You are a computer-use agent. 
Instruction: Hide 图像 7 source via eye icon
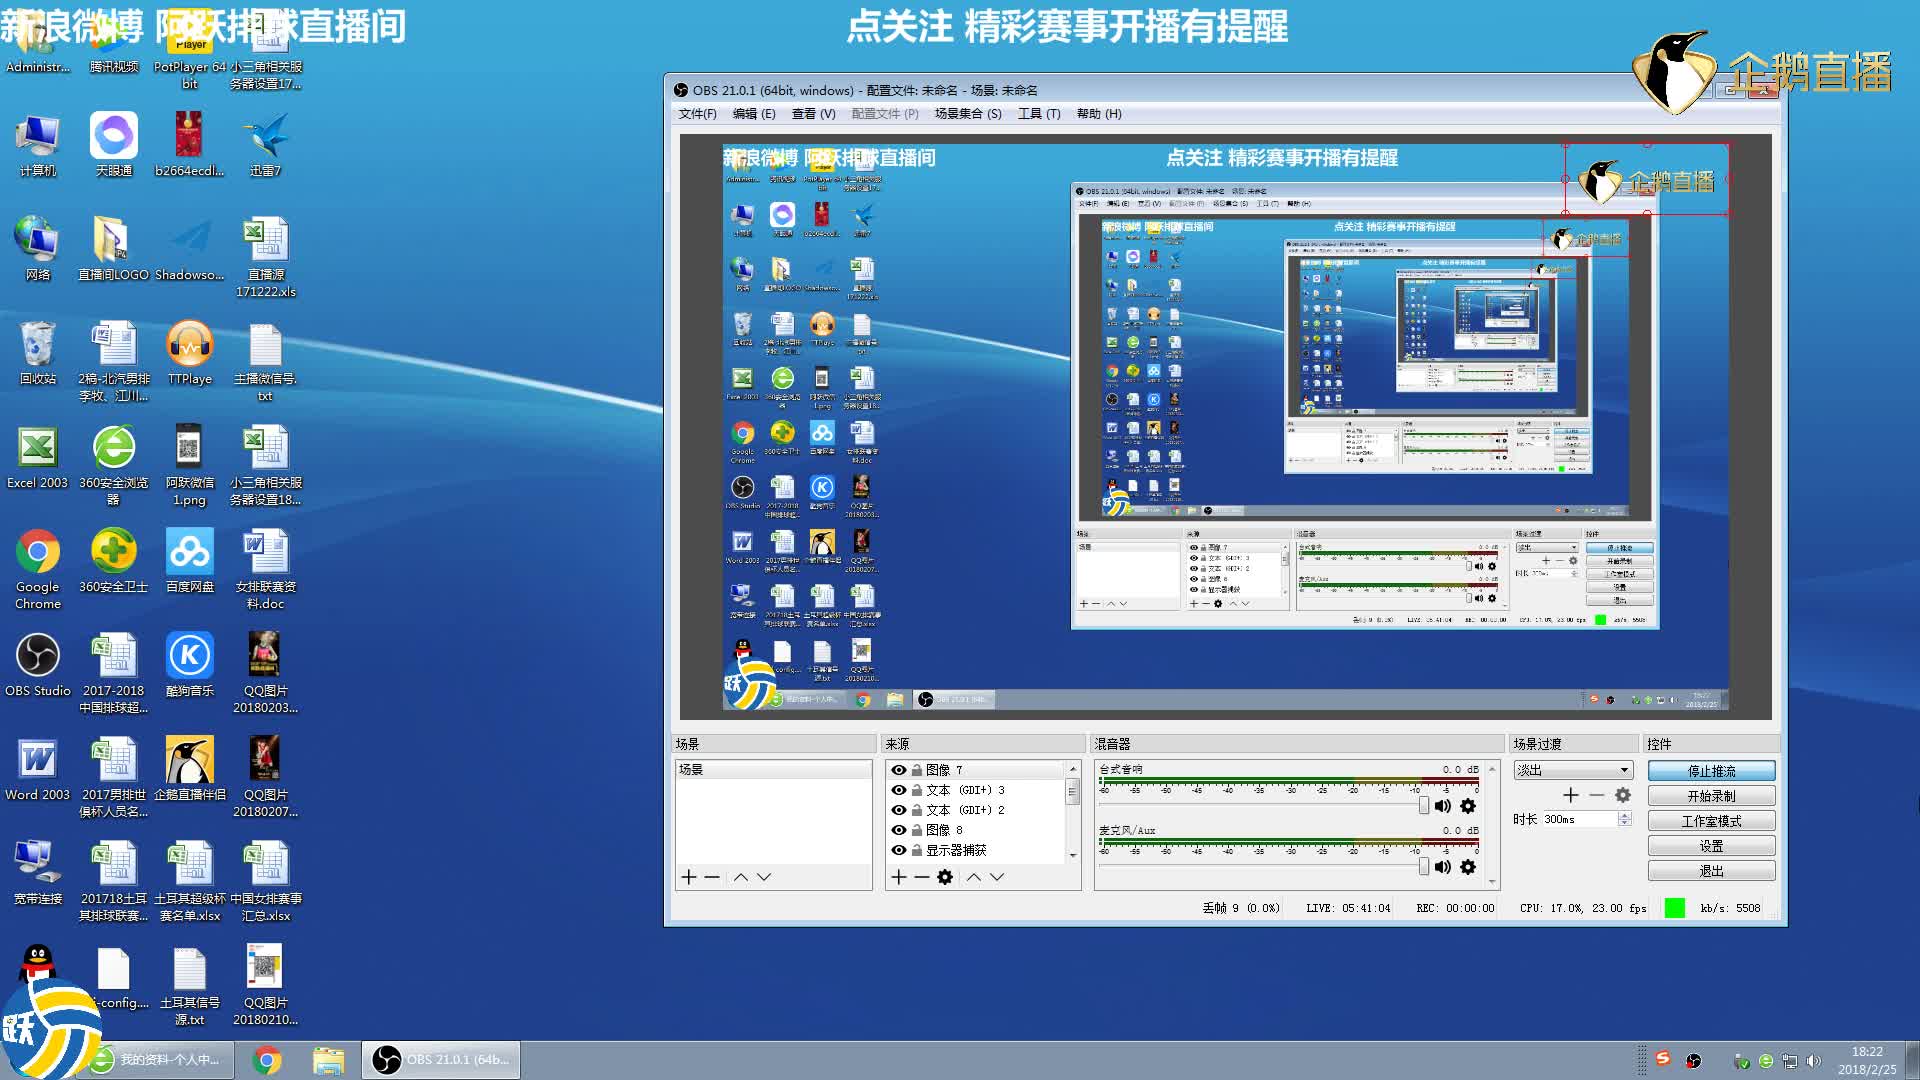pyautogui.click(x=899, y=770)
